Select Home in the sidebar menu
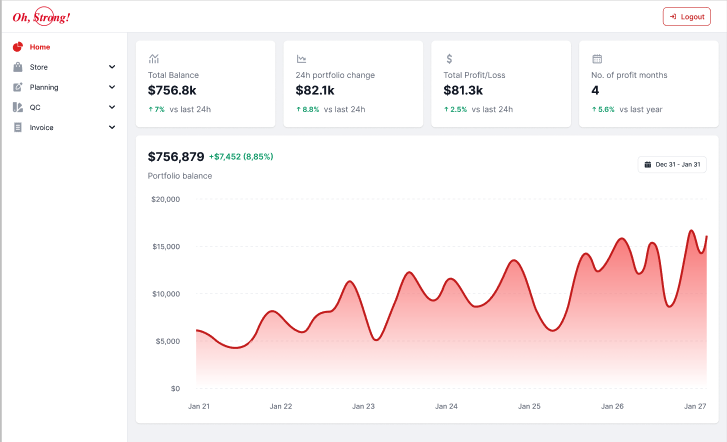Viewport: 727px width, 442px height. click(x=40, y=47)
